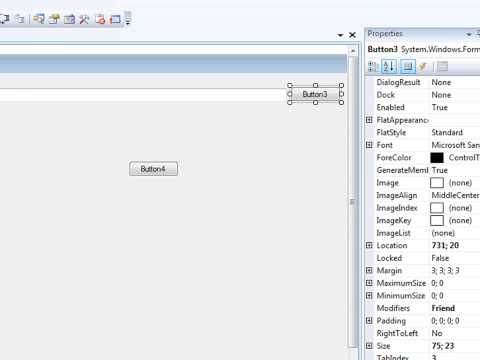
Task: Click the Size value 75; 23
Action: [443, 346]
